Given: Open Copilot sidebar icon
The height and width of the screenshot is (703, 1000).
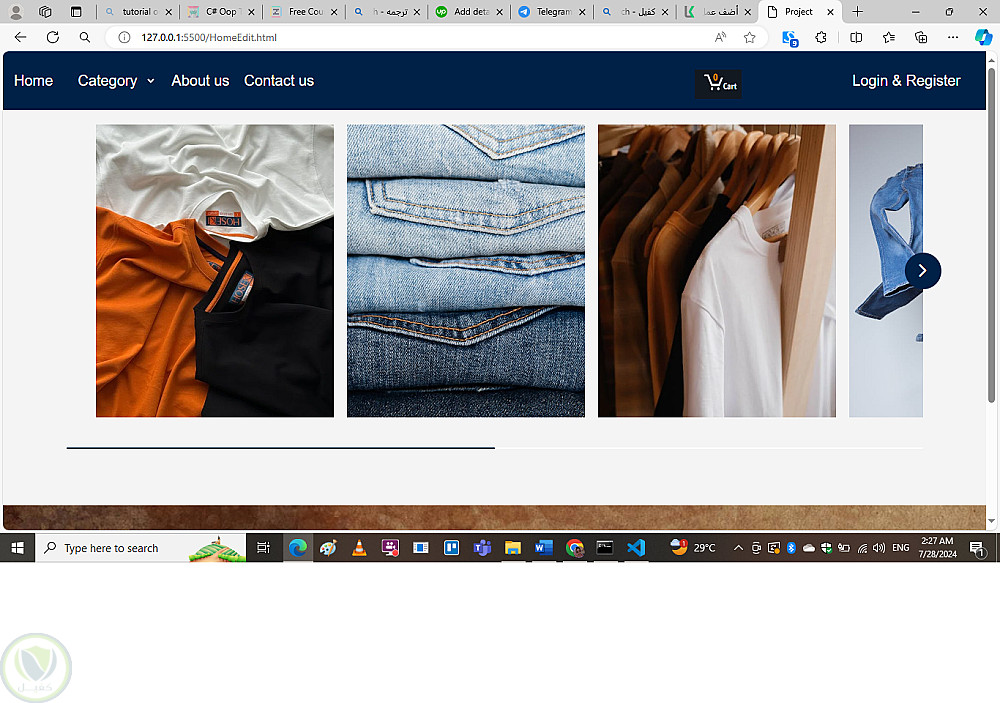Looking at the screenshot, I should coord(983,37).
